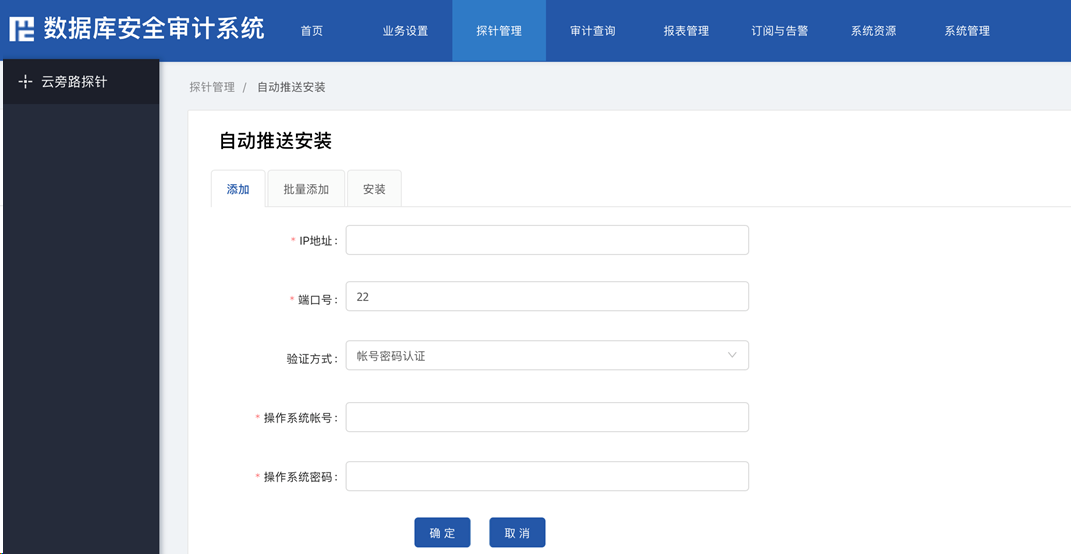The width and height of the screenshot is (1071, 554).
Task: Open the 报表管理 menu
Action: click(686, 31)
